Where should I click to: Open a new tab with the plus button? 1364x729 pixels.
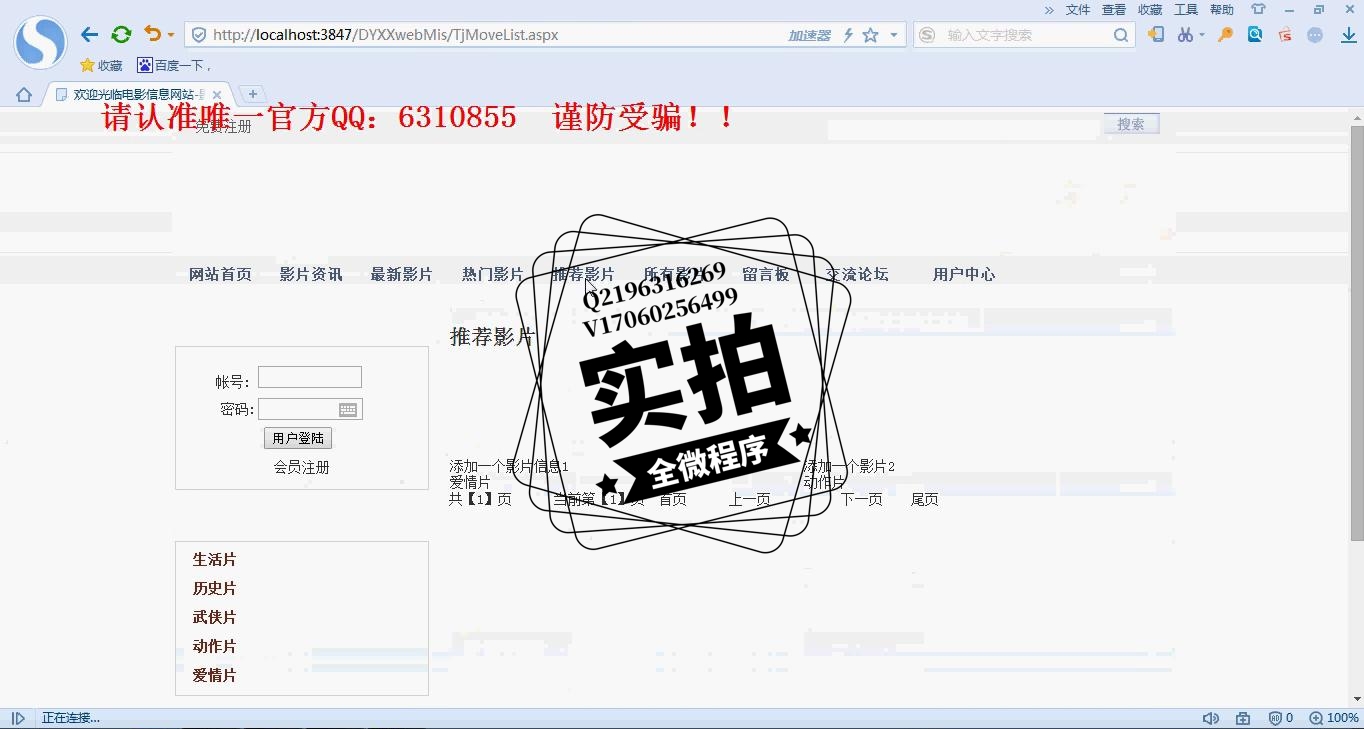[252, 94]
